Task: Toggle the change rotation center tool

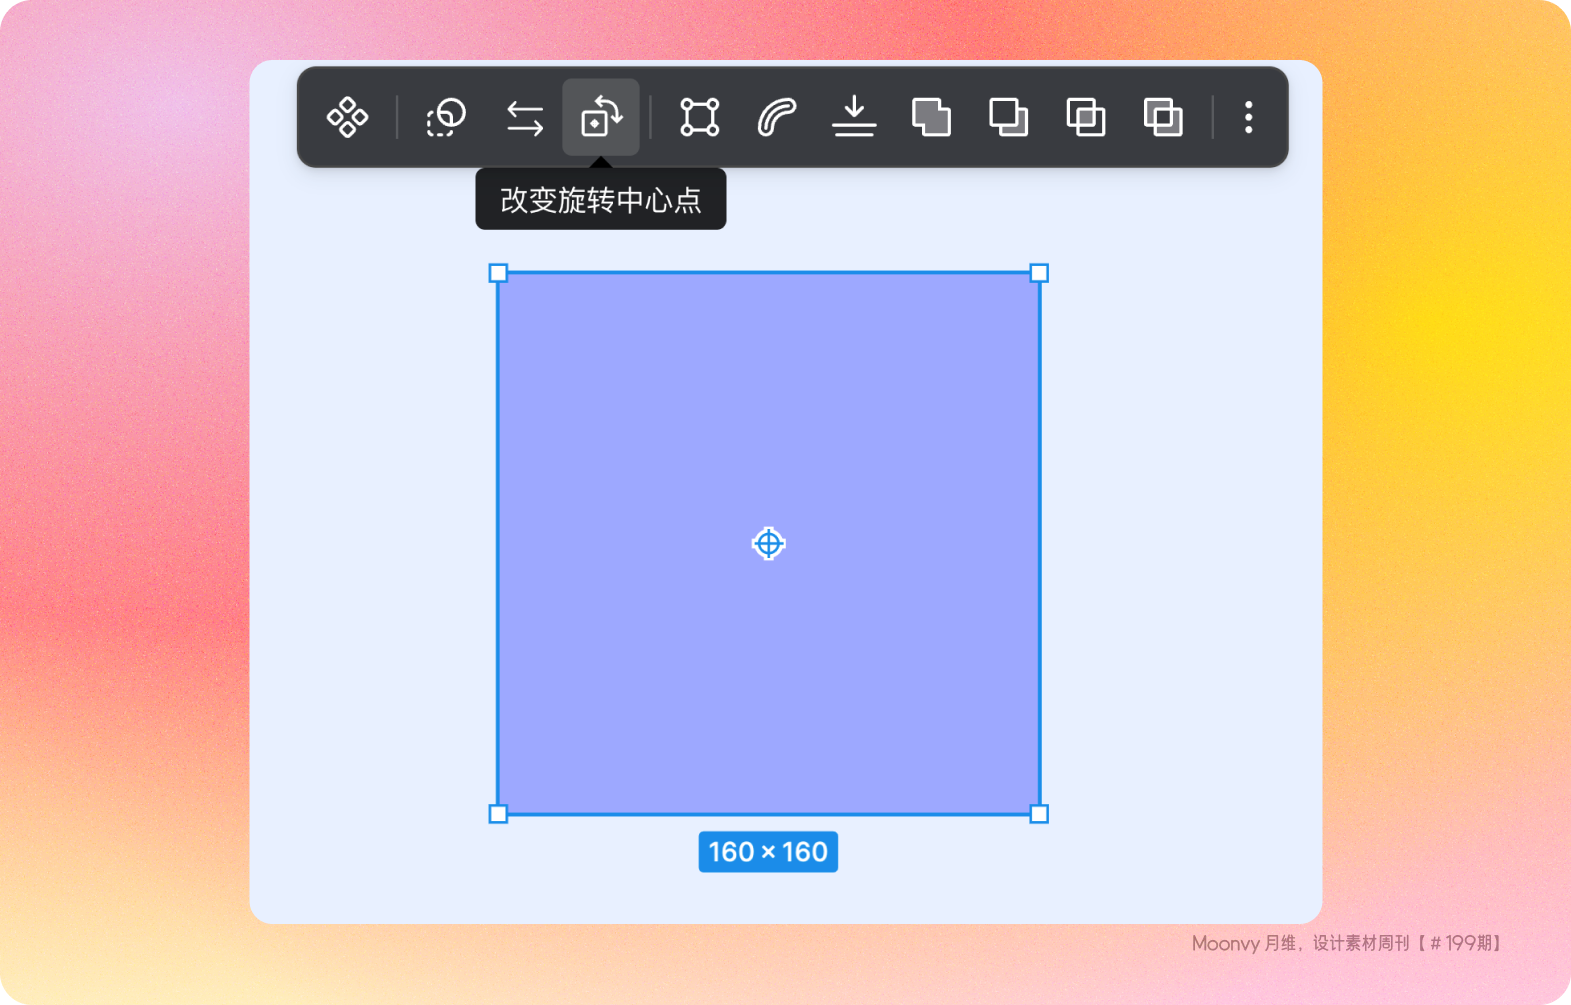Action: [601, 118]
